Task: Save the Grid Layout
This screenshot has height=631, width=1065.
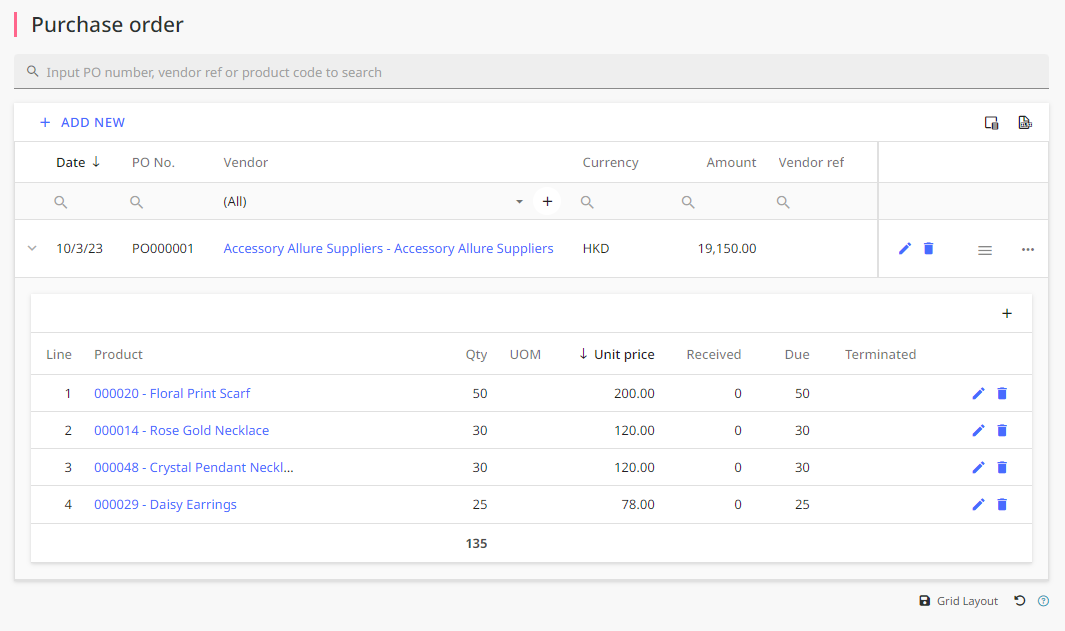Action: point(958,600)
